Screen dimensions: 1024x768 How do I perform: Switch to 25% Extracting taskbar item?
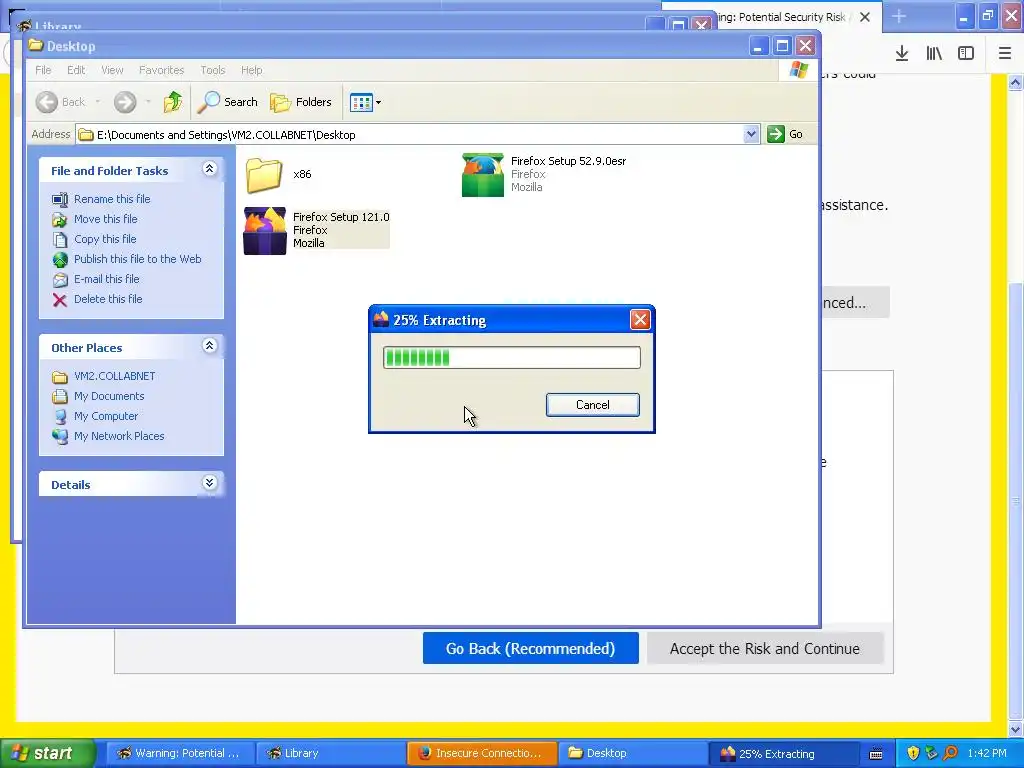click(784, 753)
